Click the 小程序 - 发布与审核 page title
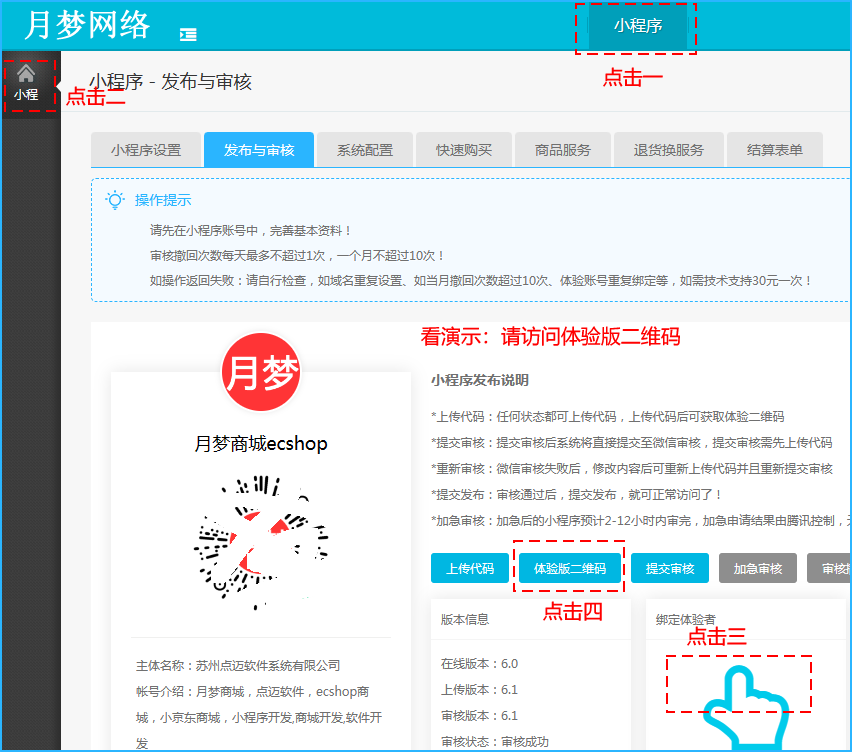The image size is (852, 752). click(x=170, y=82)
